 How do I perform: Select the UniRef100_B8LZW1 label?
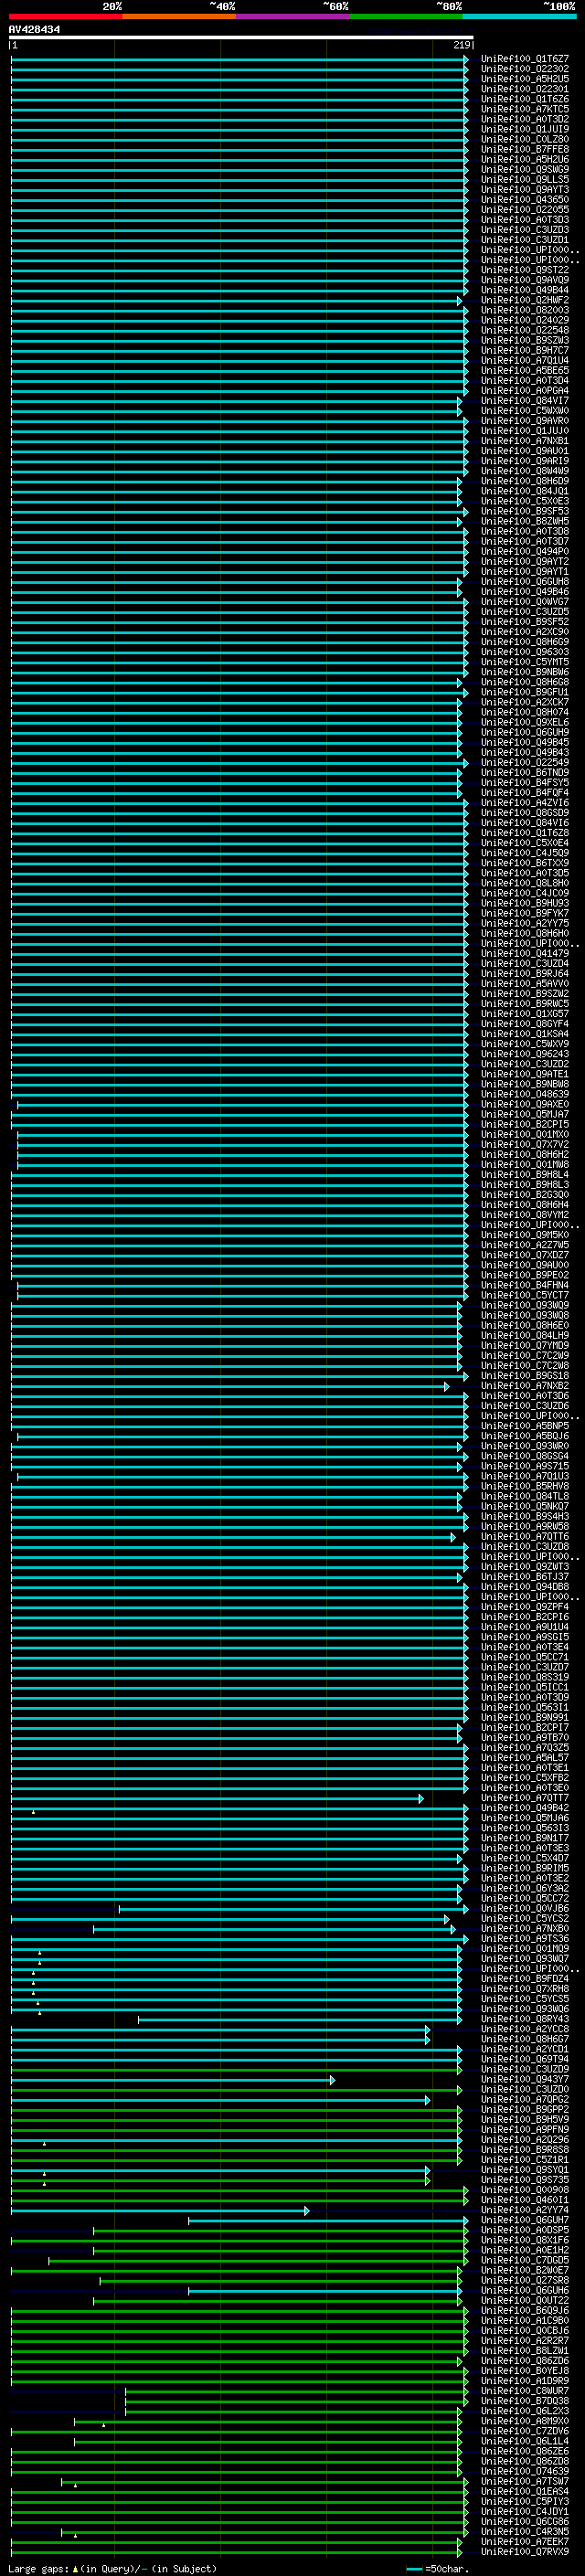point(525,2350)
